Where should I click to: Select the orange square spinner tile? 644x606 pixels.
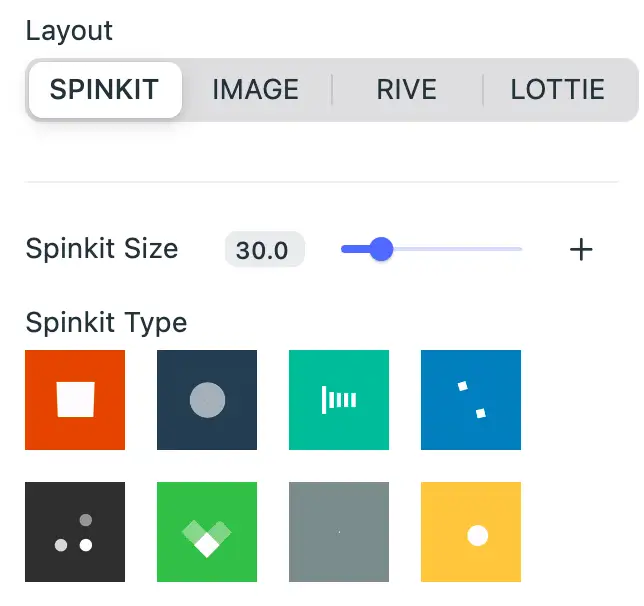pyautogui.click(x=75, y=400)
